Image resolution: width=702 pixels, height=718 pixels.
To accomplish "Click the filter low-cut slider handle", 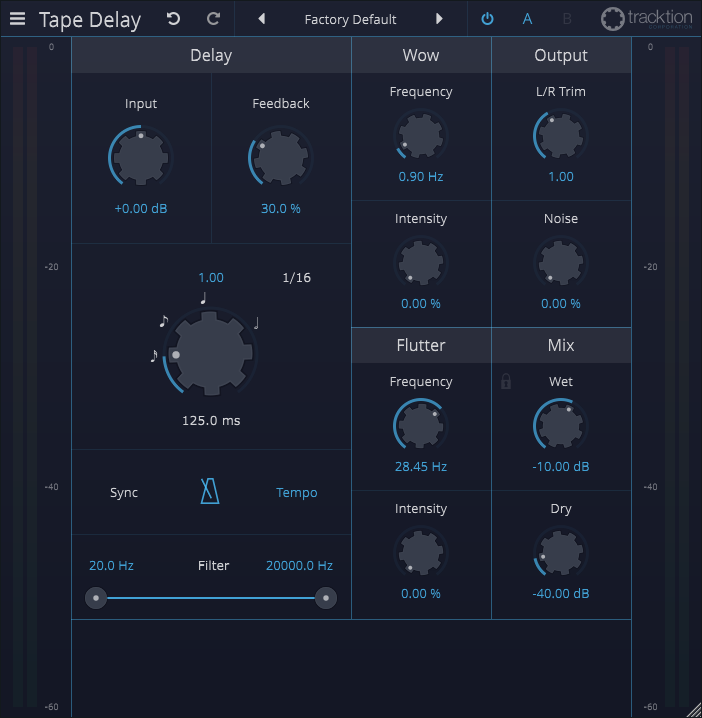I will 96,598.
